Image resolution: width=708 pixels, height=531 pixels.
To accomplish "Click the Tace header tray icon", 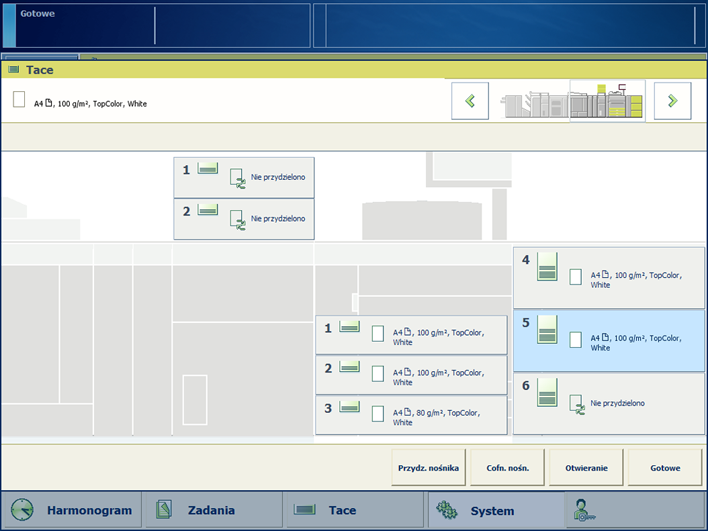I will 14,70.
